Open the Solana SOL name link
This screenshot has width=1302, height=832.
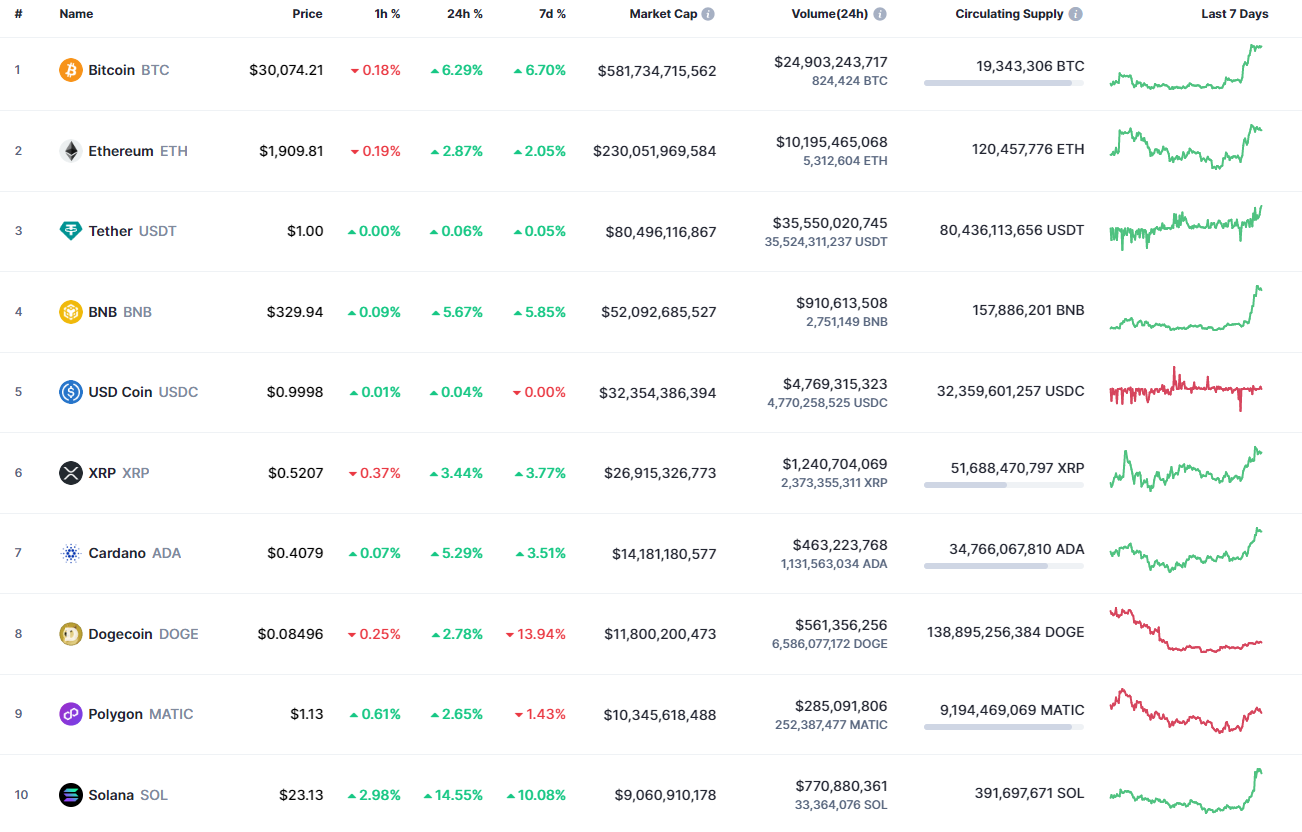pos(113,794)
